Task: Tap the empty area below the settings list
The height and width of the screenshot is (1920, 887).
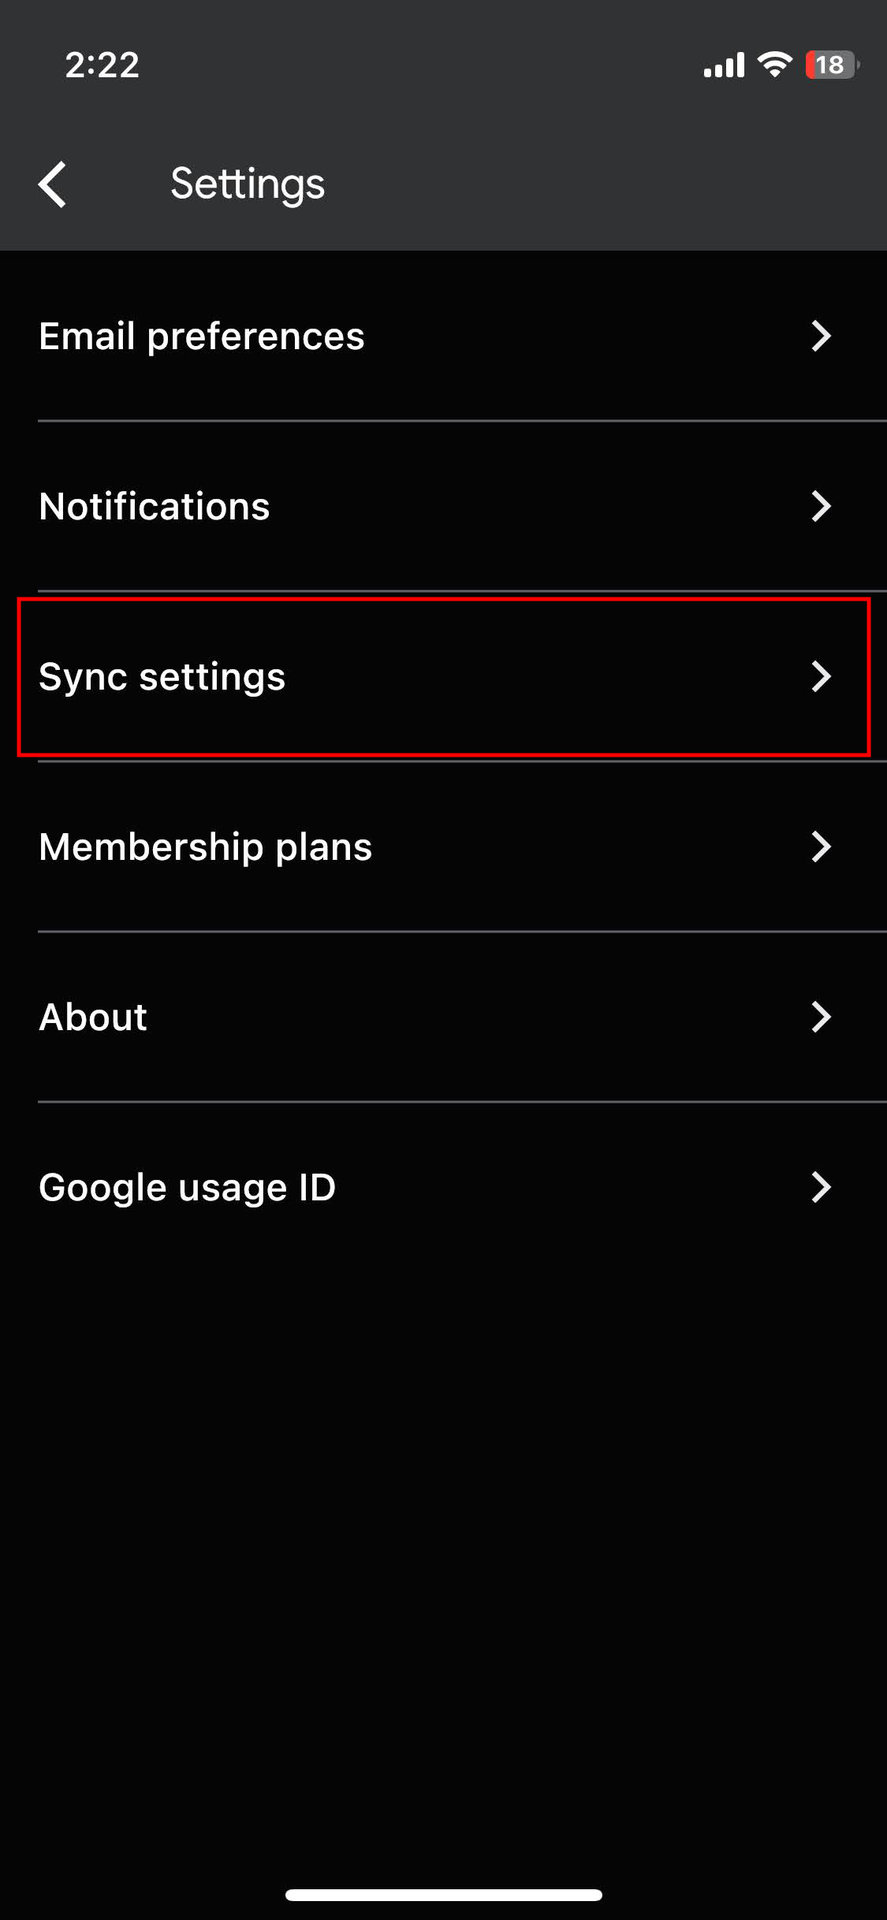Action: (x=443, y=1550)
